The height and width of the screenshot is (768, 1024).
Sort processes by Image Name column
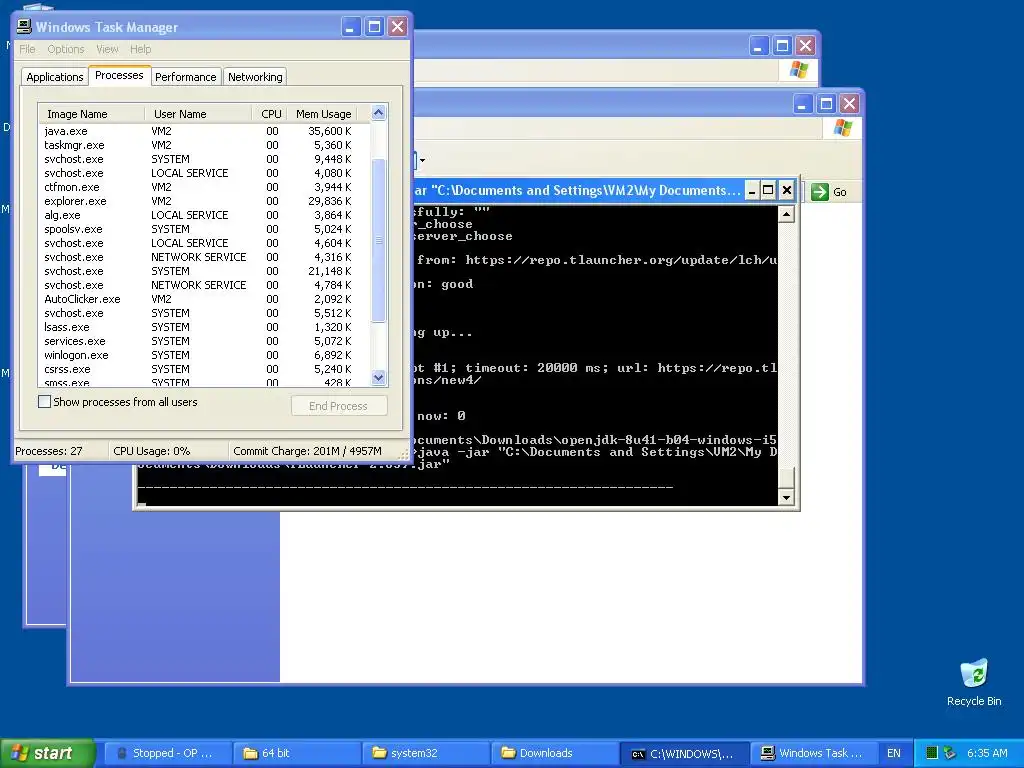click(x=91, y=114)
